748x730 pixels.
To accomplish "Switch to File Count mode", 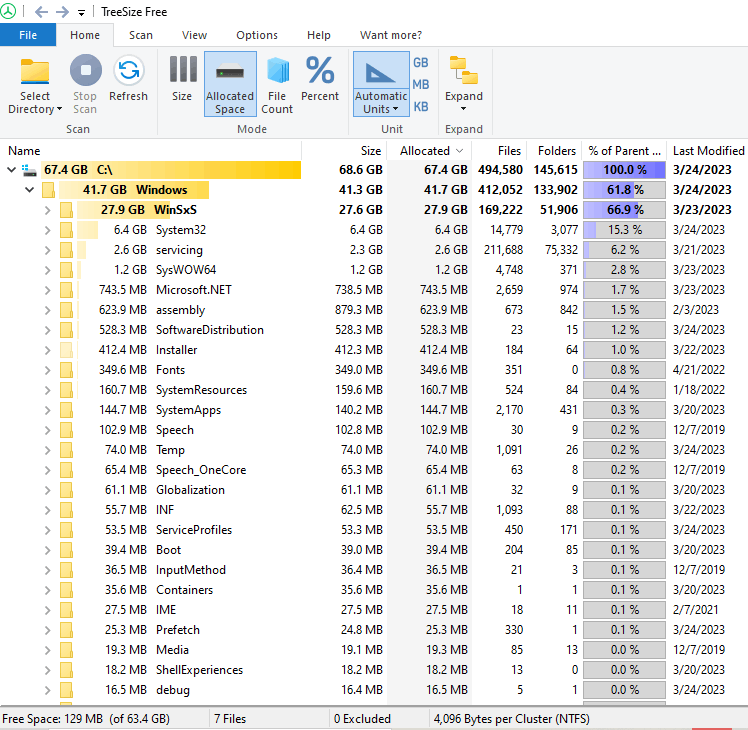I will 277,85.
